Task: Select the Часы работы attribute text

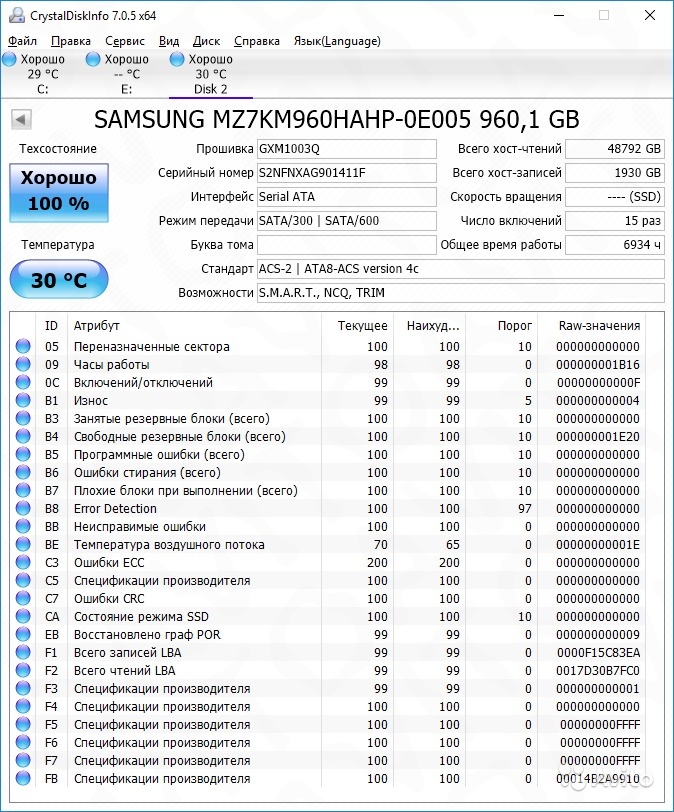Action: pos(111,365)
